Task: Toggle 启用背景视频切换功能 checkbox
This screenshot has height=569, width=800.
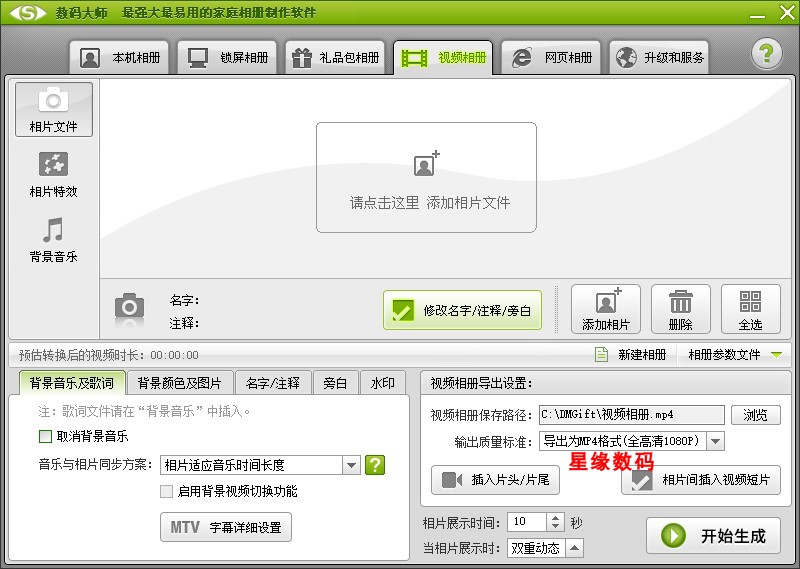Action: (166, 491)
